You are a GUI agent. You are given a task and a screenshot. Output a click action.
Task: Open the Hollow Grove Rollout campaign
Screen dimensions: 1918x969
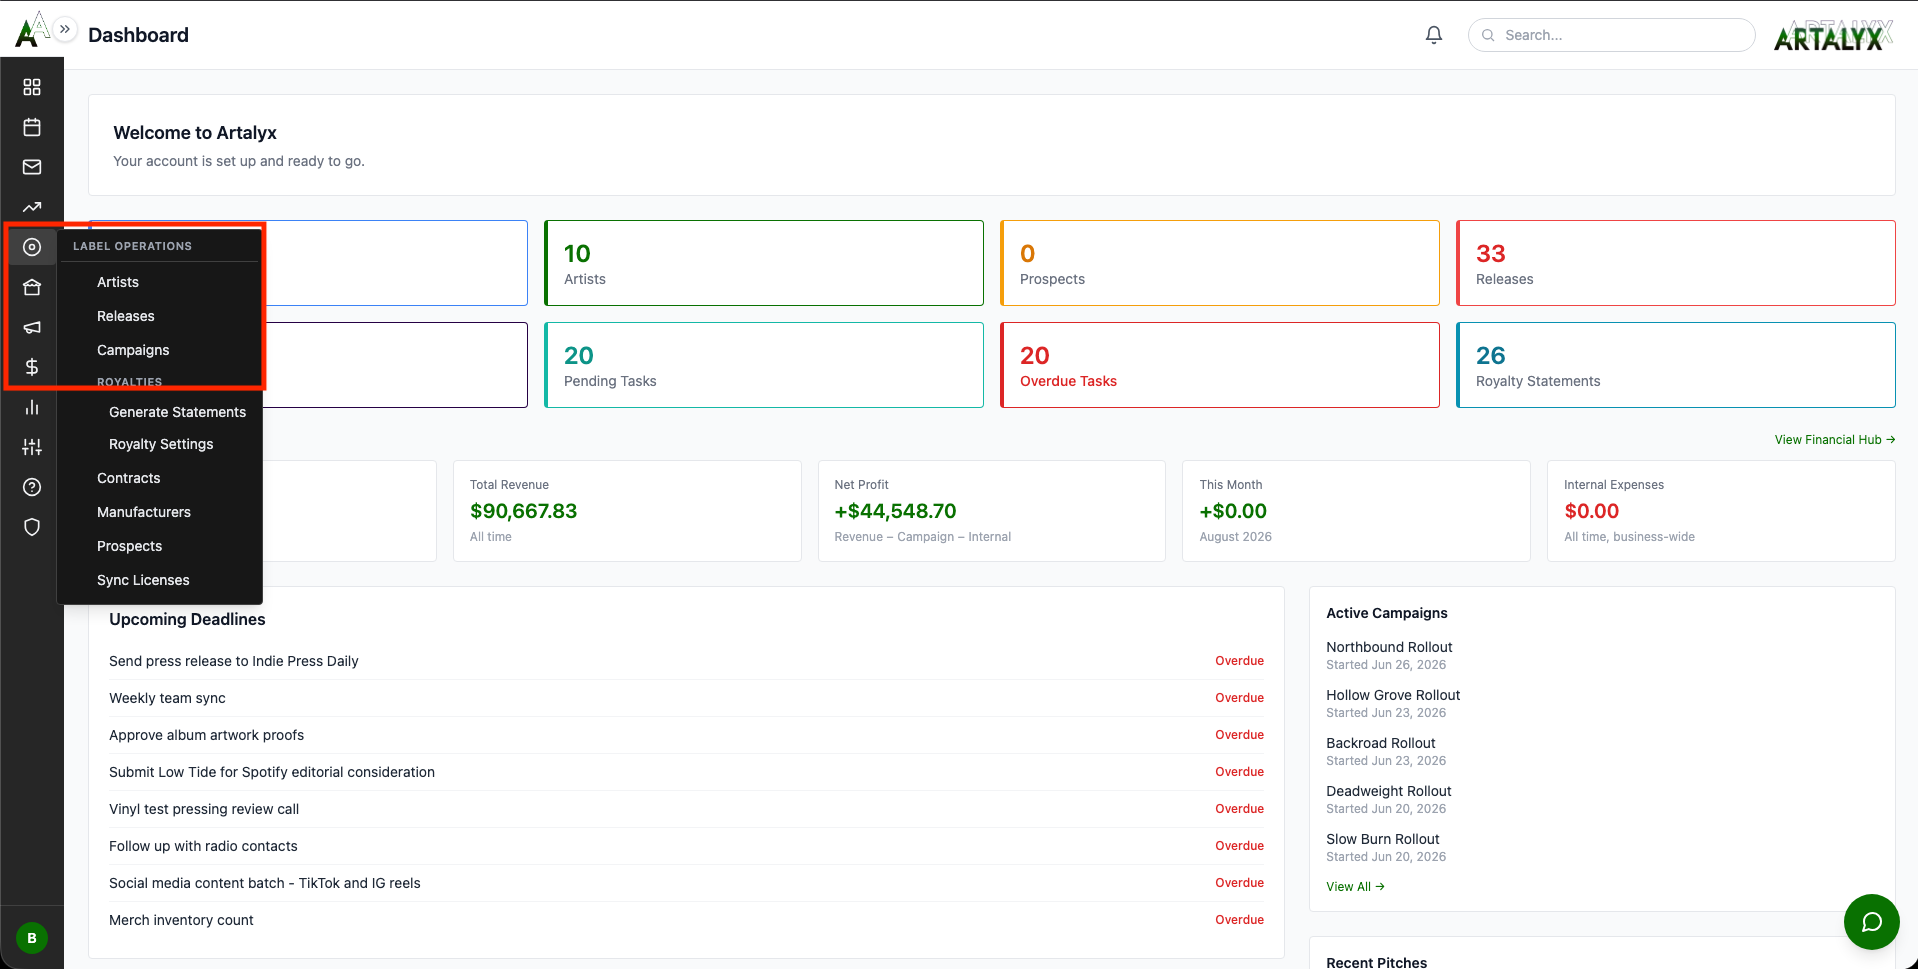coord(1393,695)
